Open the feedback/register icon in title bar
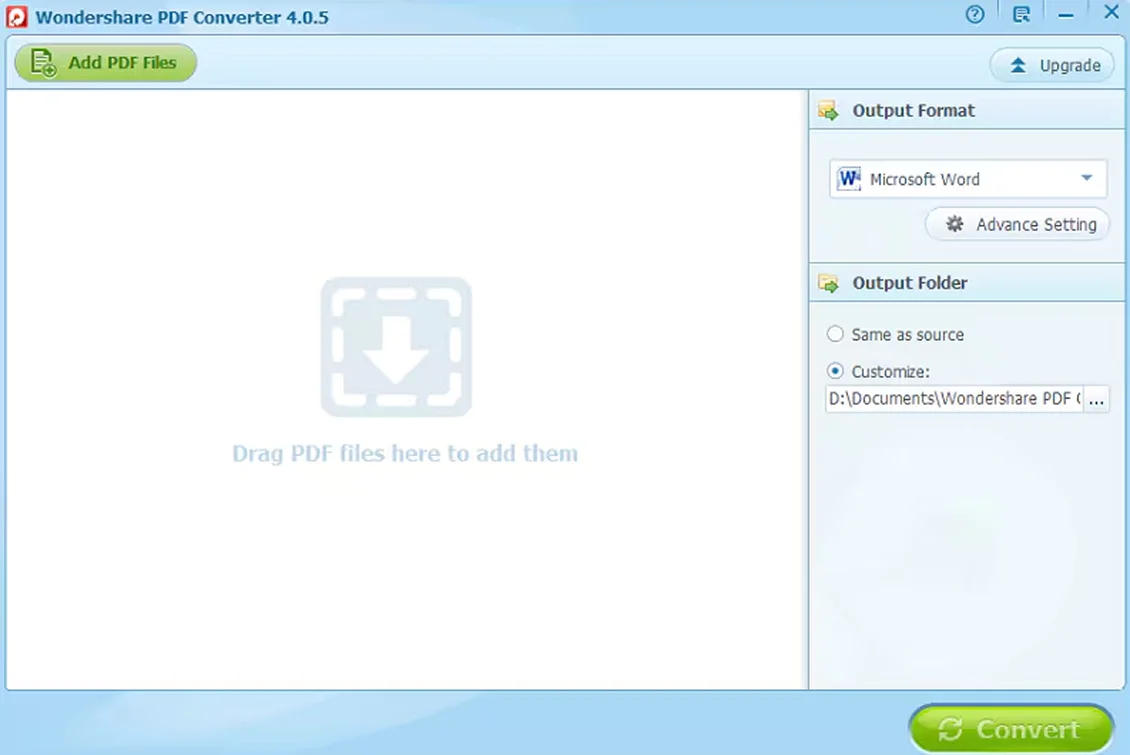This screenshot has height=755, width=1130. [1021, 14]
